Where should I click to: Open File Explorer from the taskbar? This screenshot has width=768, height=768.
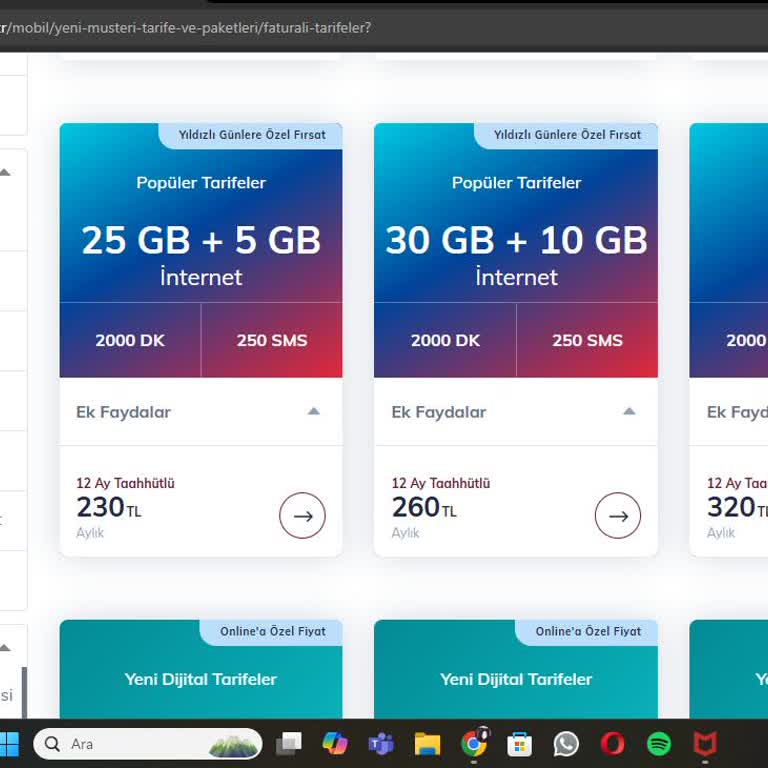point(427,744)
